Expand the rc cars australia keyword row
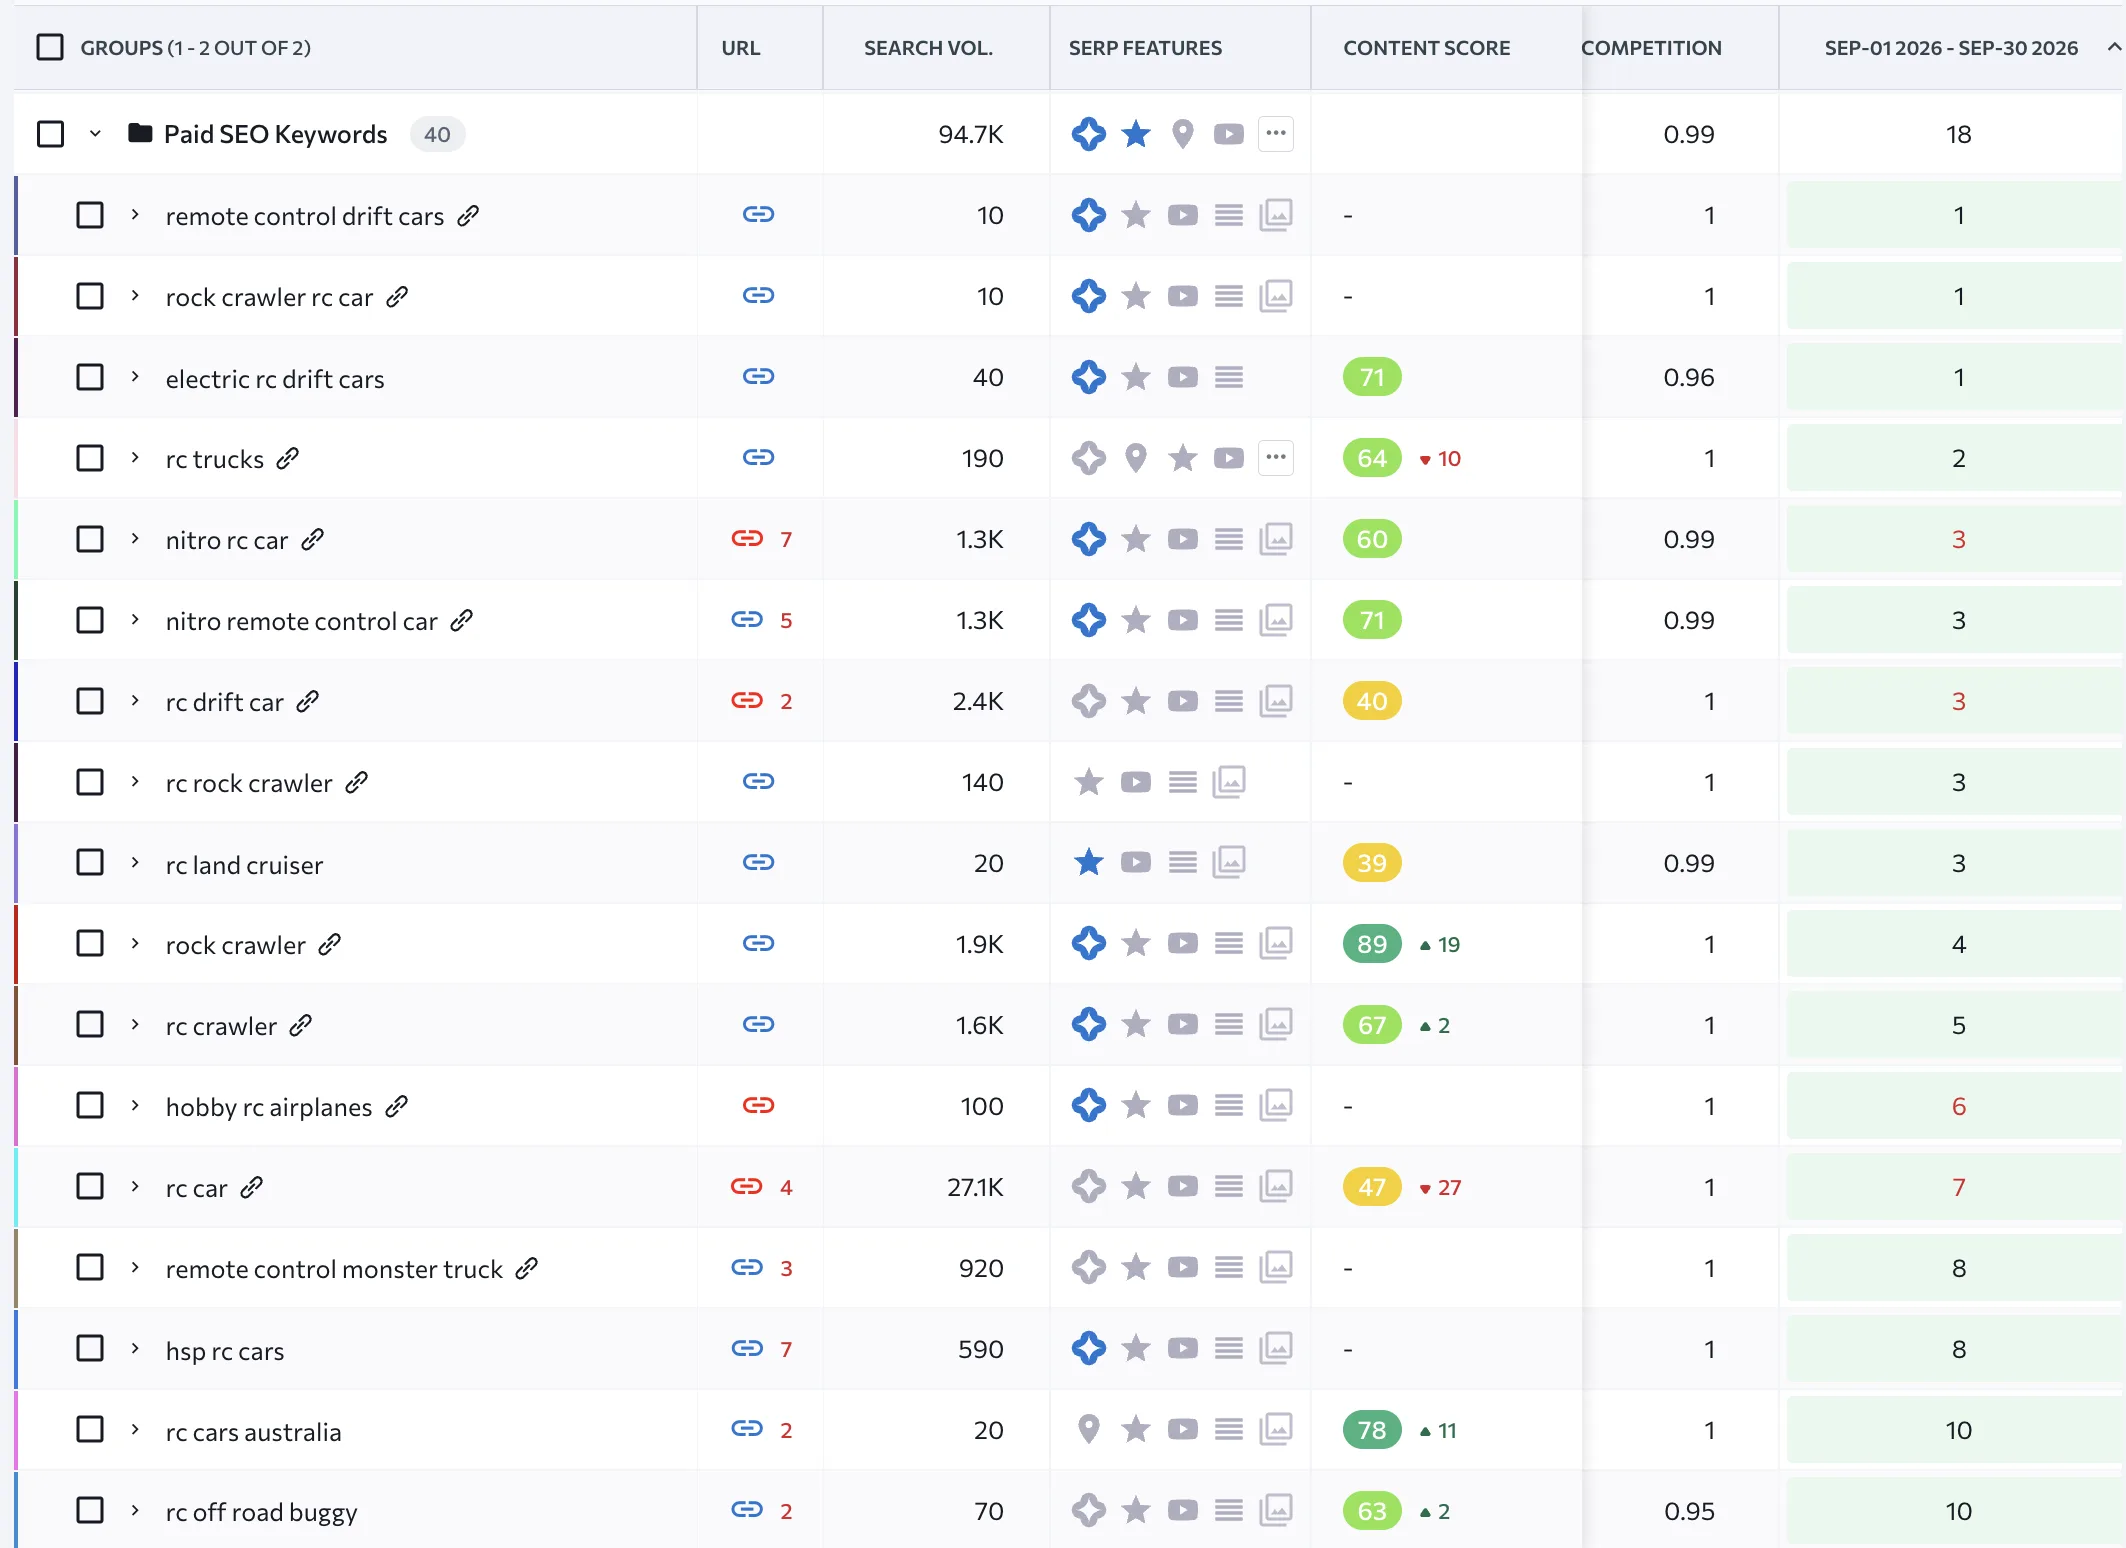Viewport: 2126px width, 1548px height. point(135,1429)
